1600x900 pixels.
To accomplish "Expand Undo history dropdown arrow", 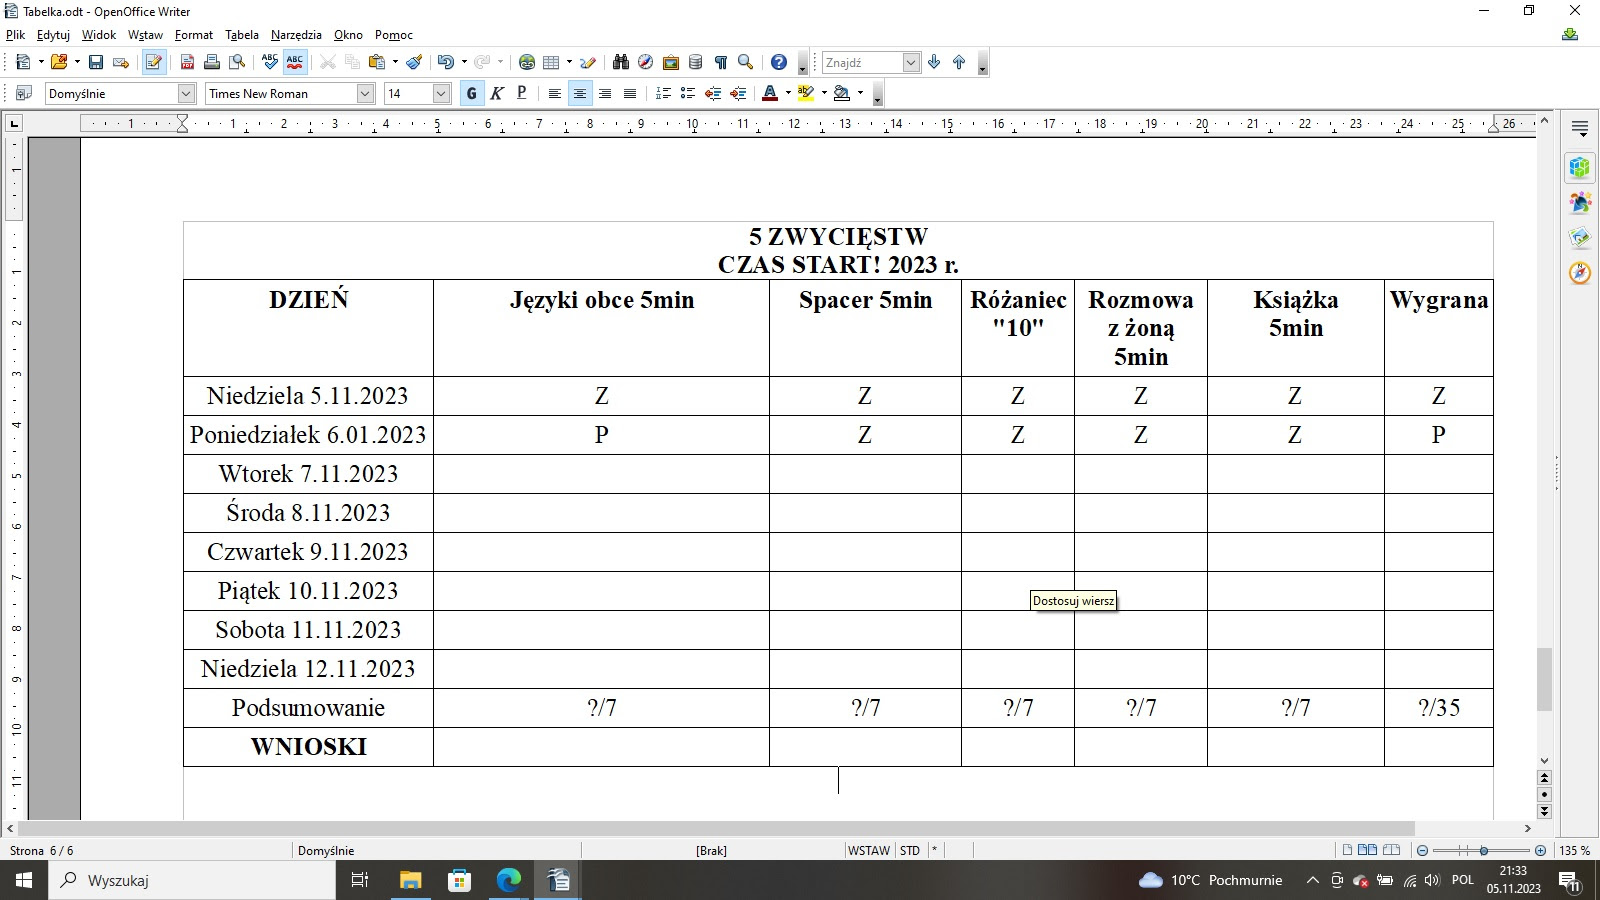I will [x=463, y=62].
